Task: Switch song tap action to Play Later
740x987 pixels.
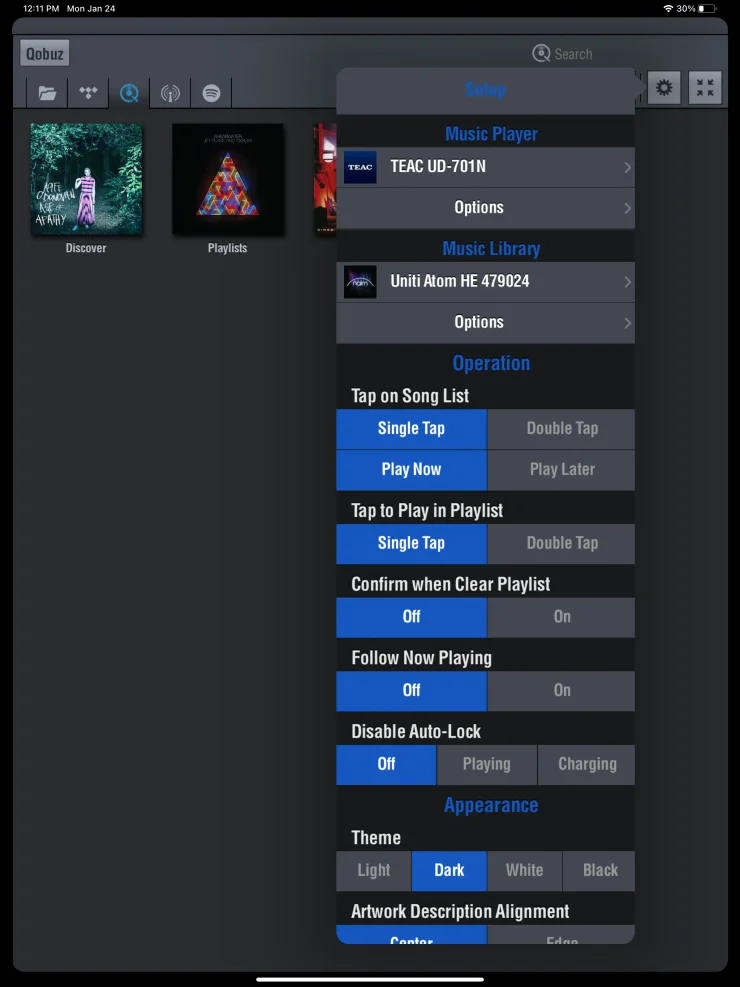Action: 561,470
